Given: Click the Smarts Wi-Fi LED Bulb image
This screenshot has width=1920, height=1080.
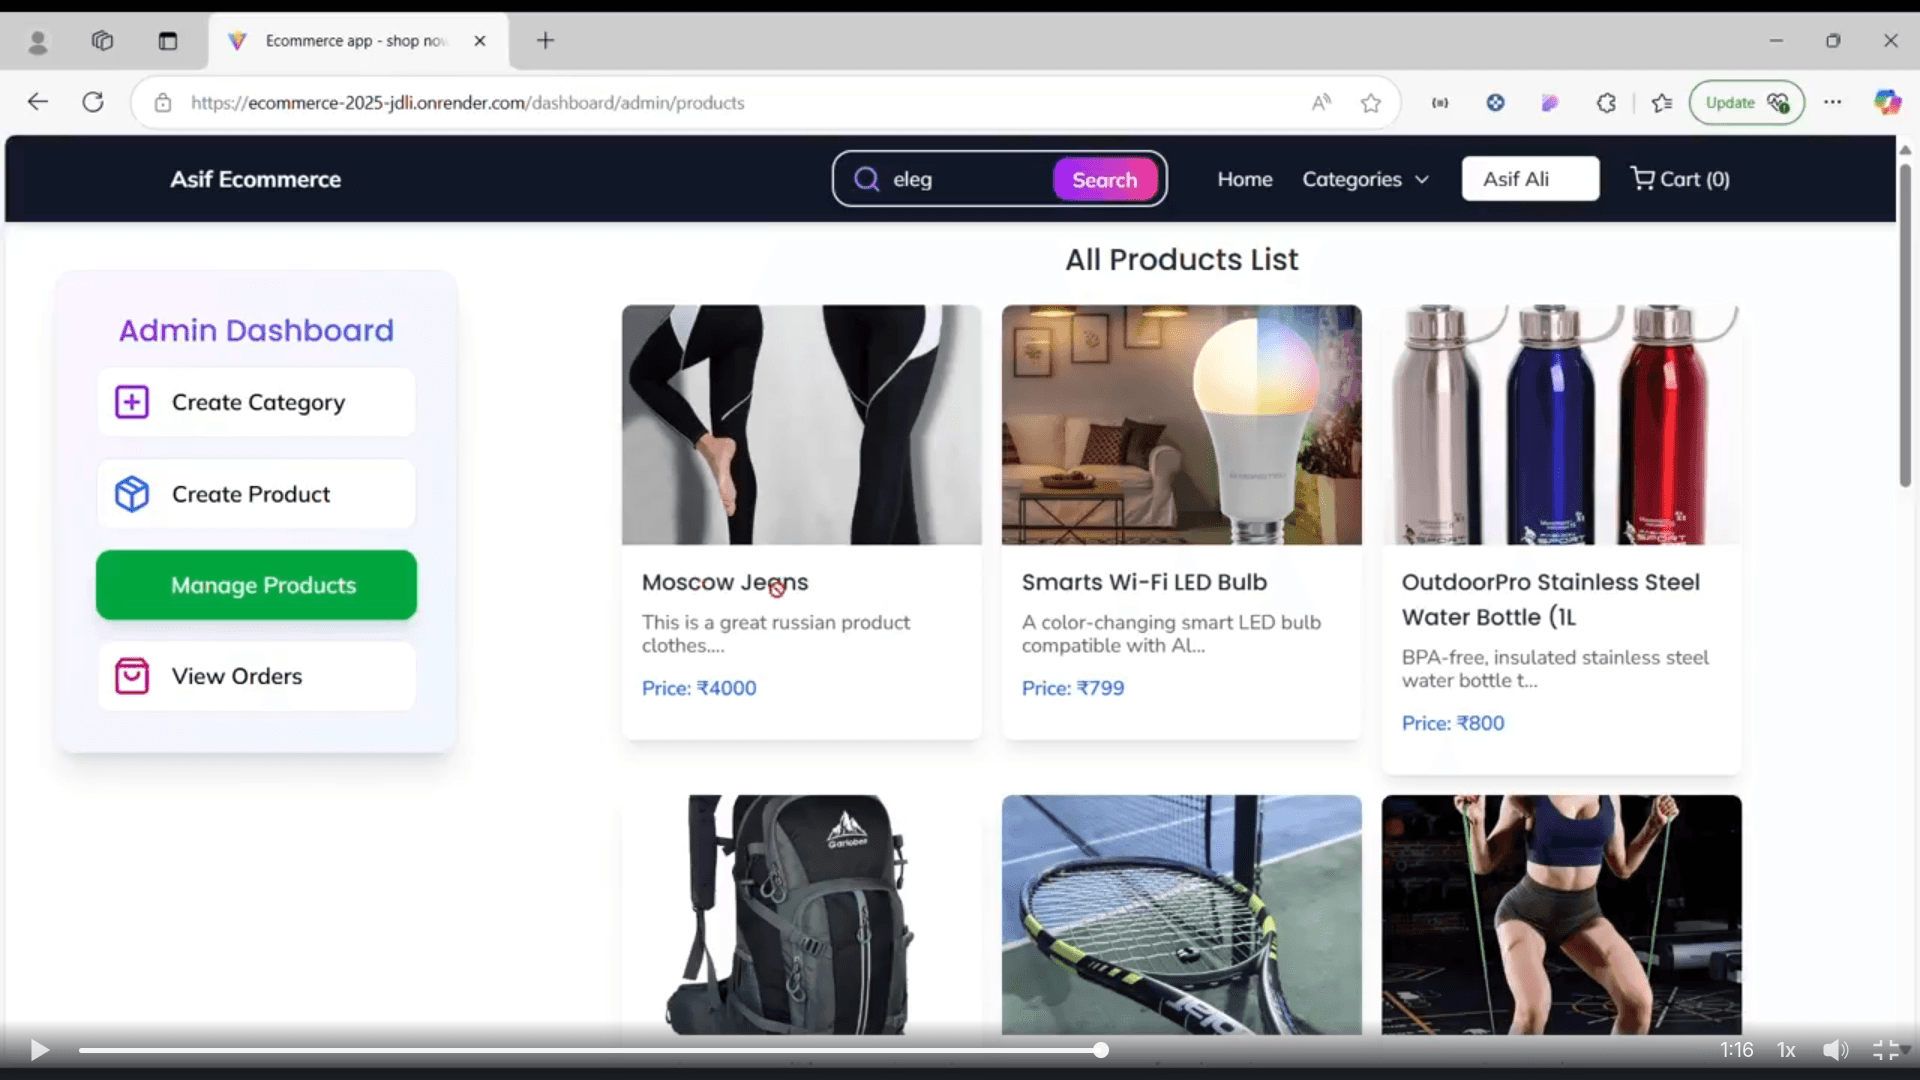Looking at the screenshot, I should pos(1182,425).
